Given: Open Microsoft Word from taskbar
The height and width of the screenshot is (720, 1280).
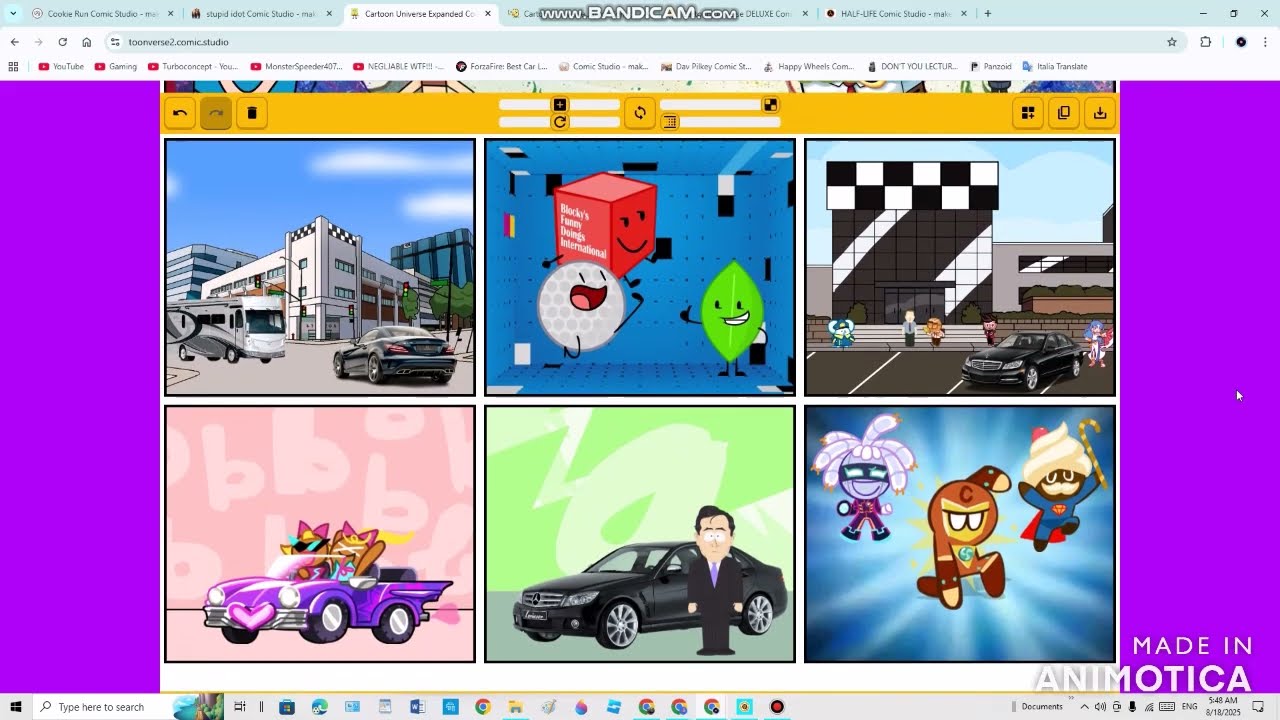Looking at the screenshot, I should click(x=418, y=707).
